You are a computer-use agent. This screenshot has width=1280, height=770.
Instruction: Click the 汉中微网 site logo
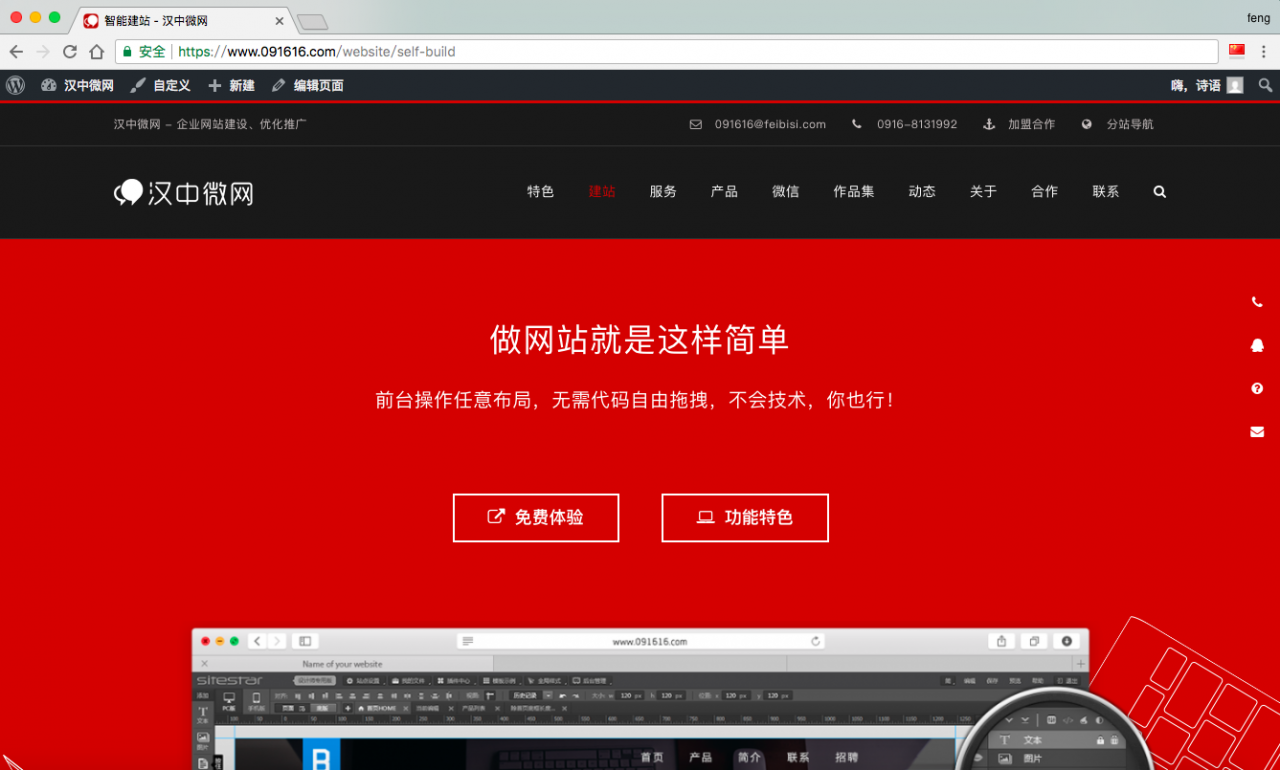[x=184, y=192]
